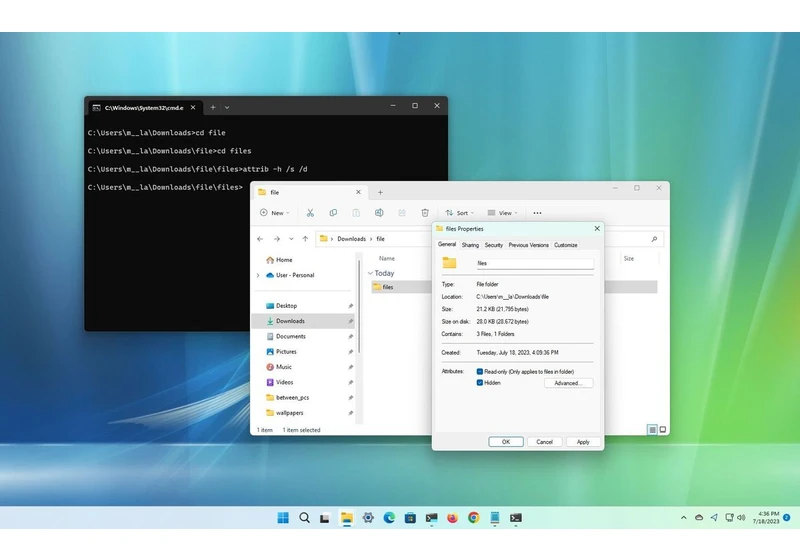This screenshot has width=800, height=560.
Task: Click the Rename icon in File Explorer toolbar
Action: [x=379, y=213]
